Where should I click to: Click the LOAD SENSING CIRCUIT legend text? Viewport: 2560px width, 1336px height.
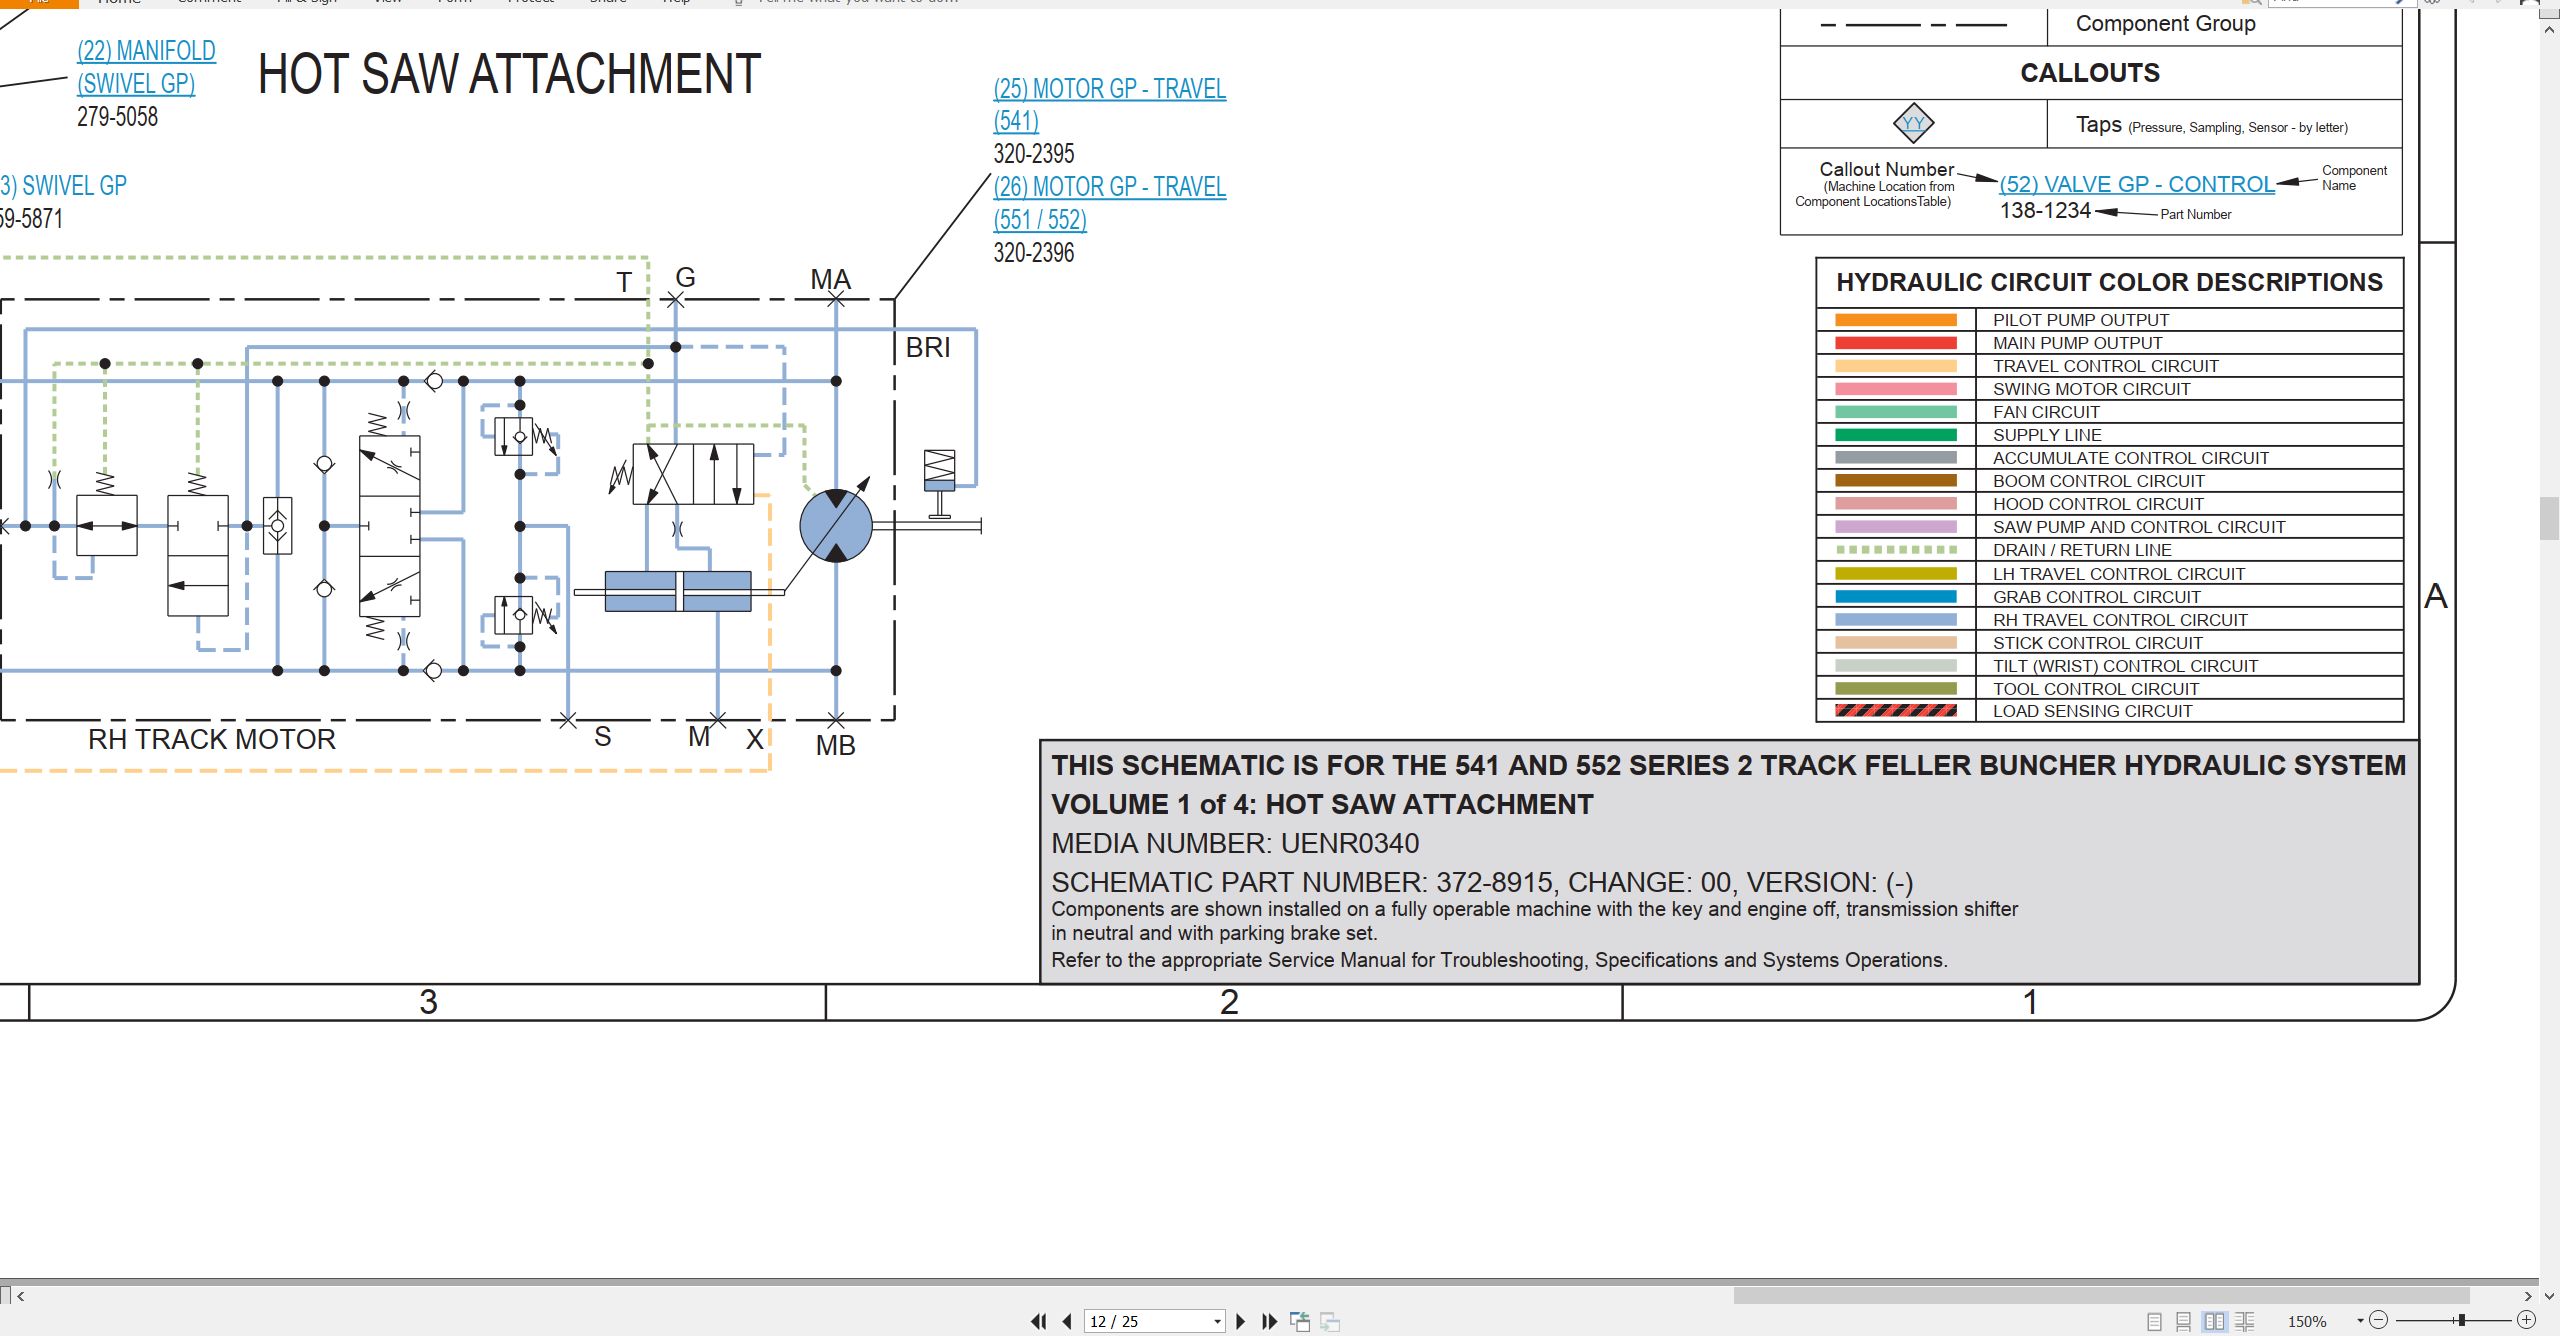pyautogui.click(x=2092, y=711)
